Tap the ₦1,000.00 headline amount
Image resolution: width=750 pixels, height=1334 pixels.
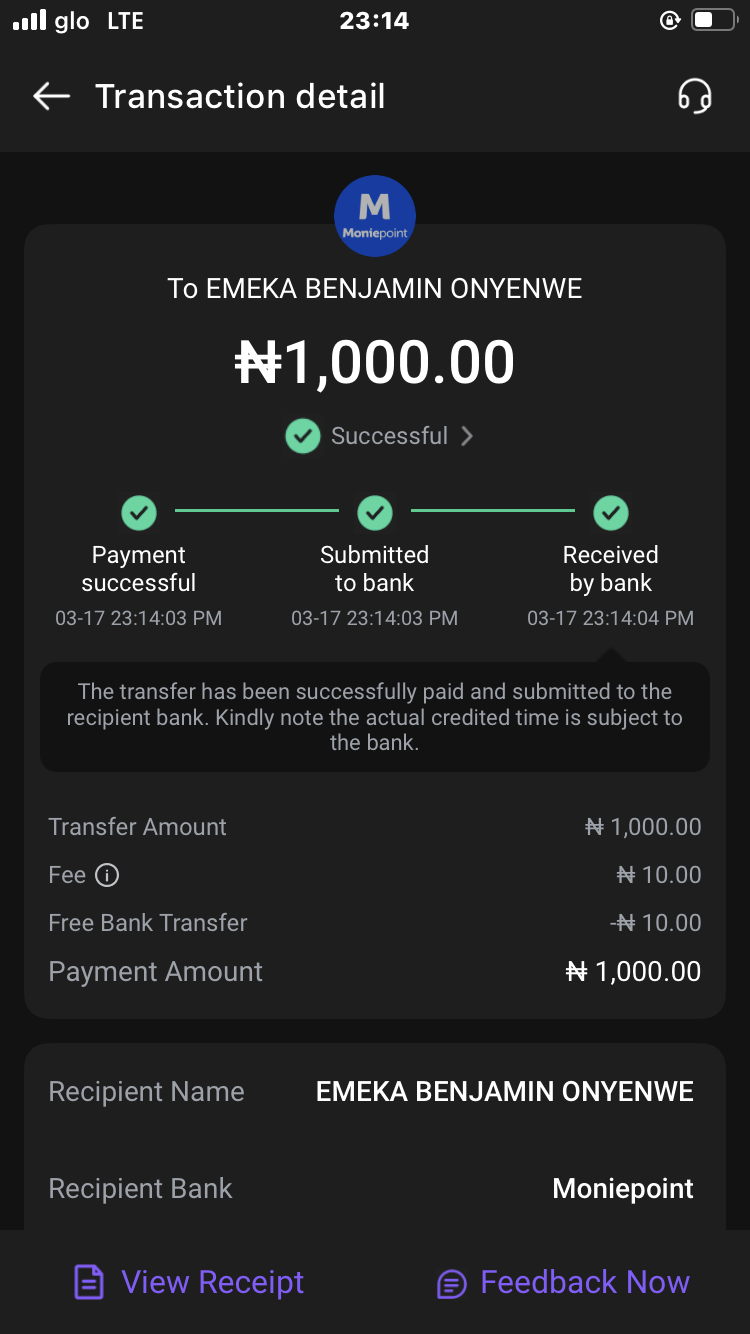coord(374,362)
